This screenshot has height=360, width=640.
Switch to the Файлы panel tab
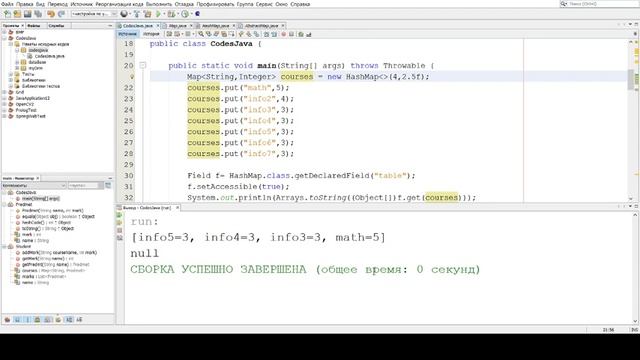(34, 26)
